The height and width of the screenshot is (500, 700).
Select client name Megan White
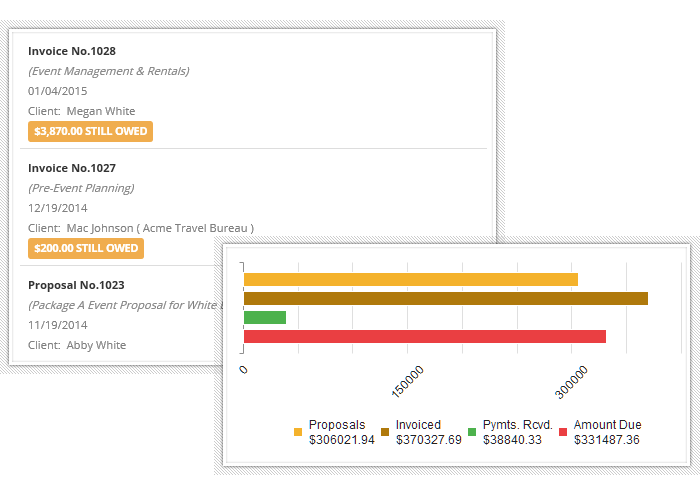[101, 111]
